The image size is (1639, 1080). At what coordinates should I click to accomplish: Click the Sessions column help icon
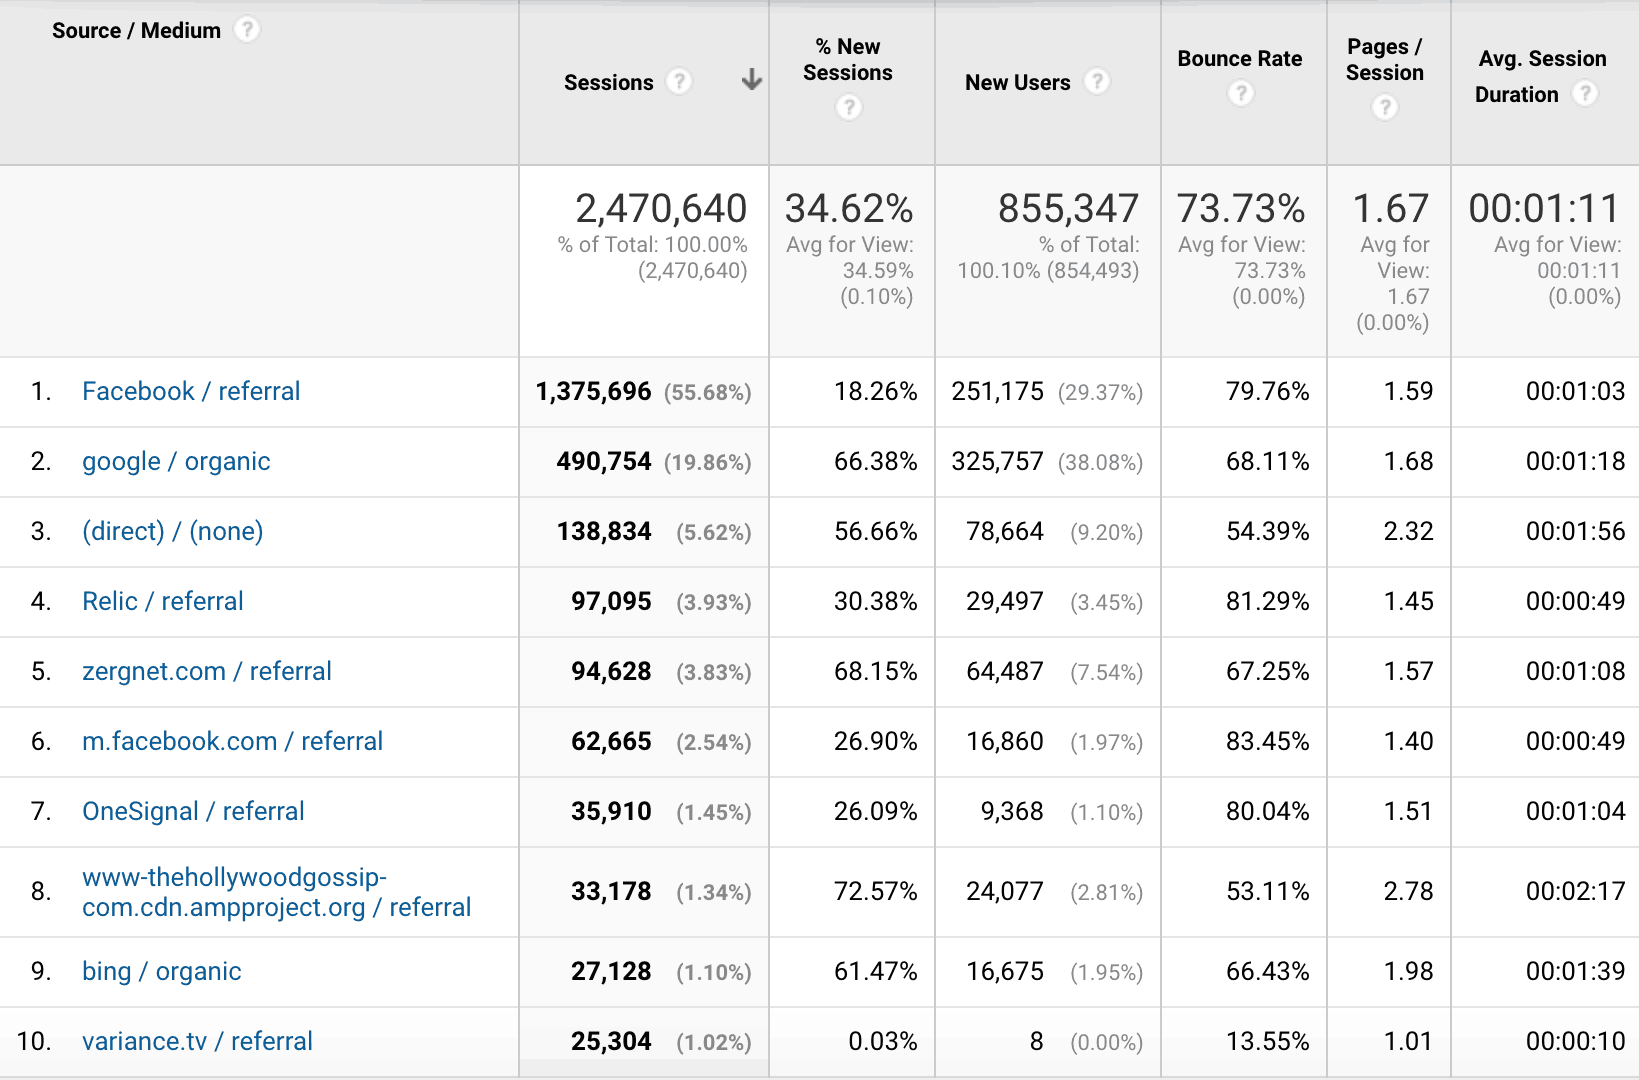(680, 82)
